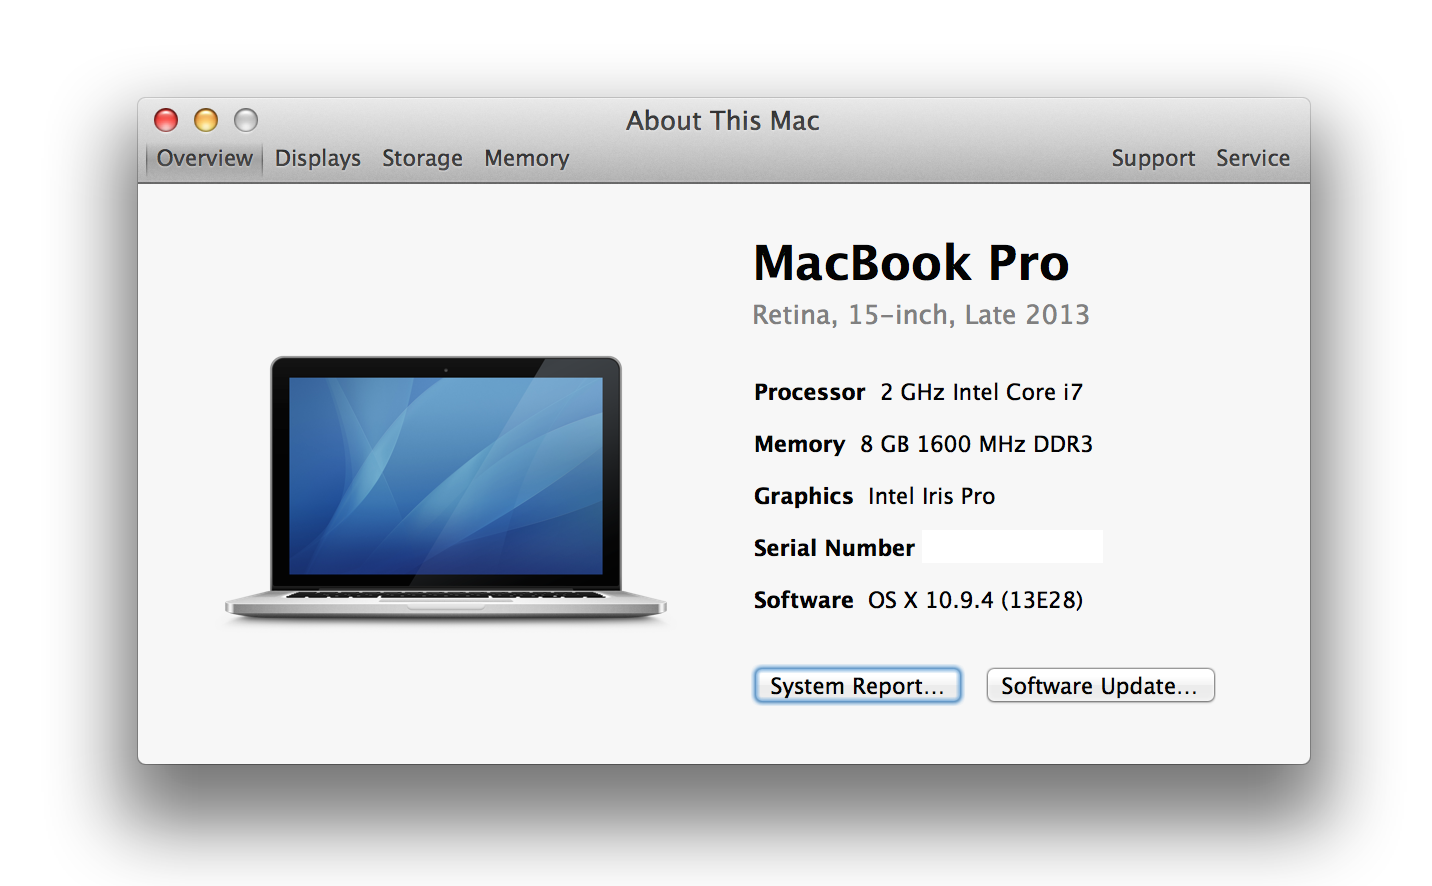This screenshot has height=886, width=1432.
Task: Open the Service section
Action: pyautogui.click(x=1253, y=158)
